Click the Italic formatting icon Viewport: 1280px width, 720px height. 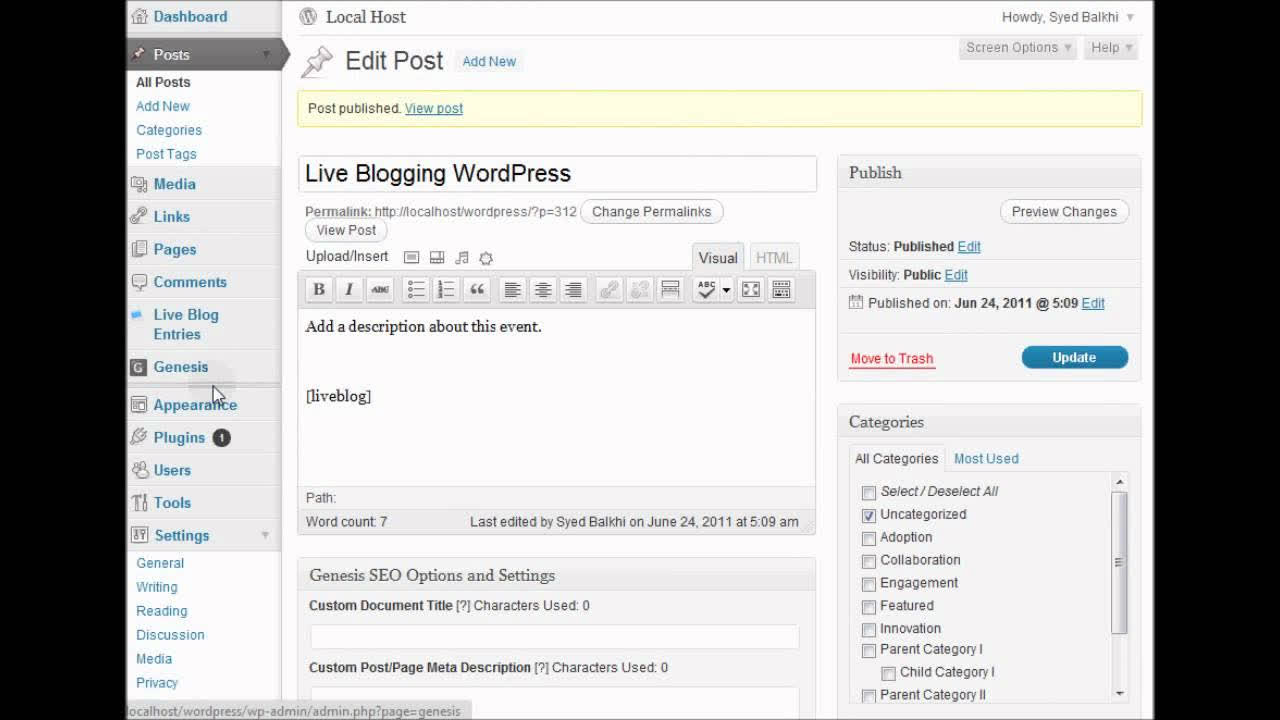coord(349,290)
